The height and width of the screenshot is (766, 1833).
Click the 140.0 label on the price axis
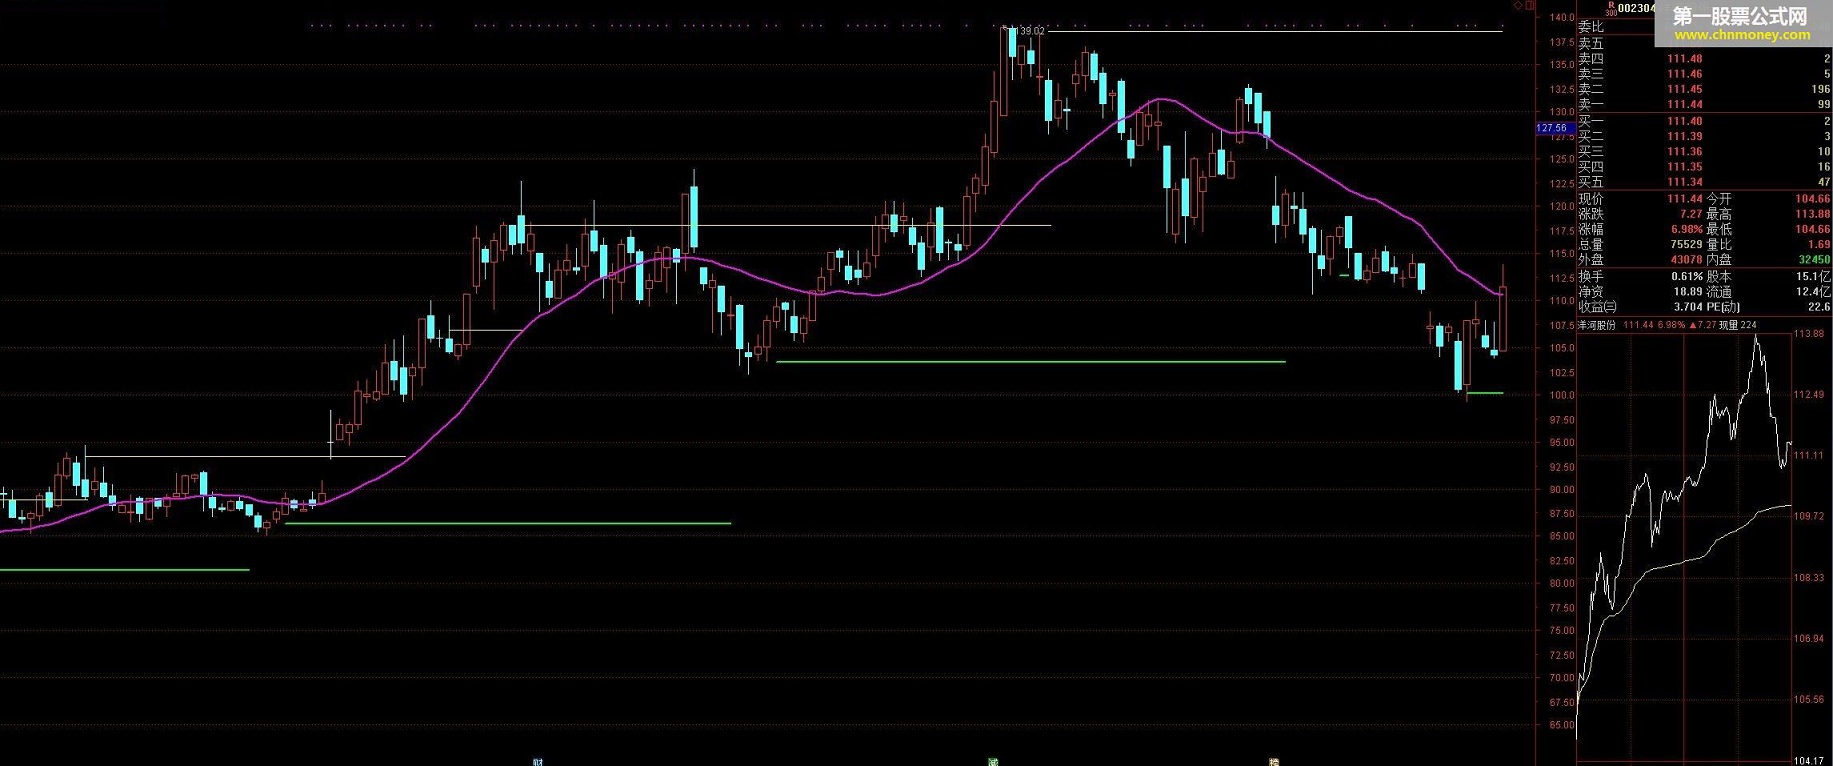click(1562, 18)
